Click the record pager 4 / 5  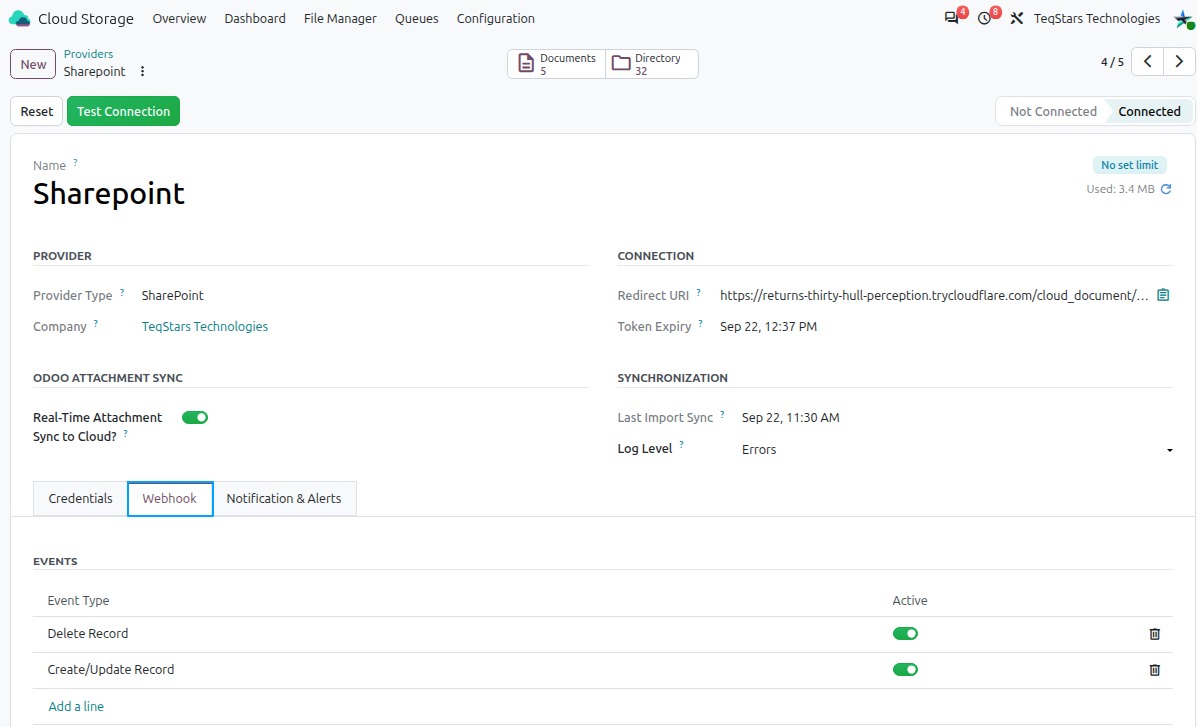[x=1112, y=62]
